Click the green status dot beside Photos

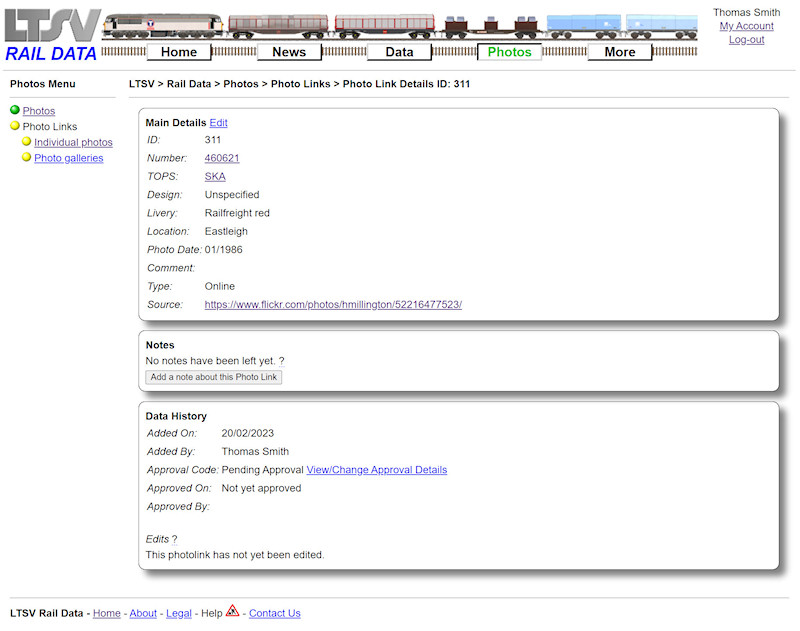click(14, 110)
